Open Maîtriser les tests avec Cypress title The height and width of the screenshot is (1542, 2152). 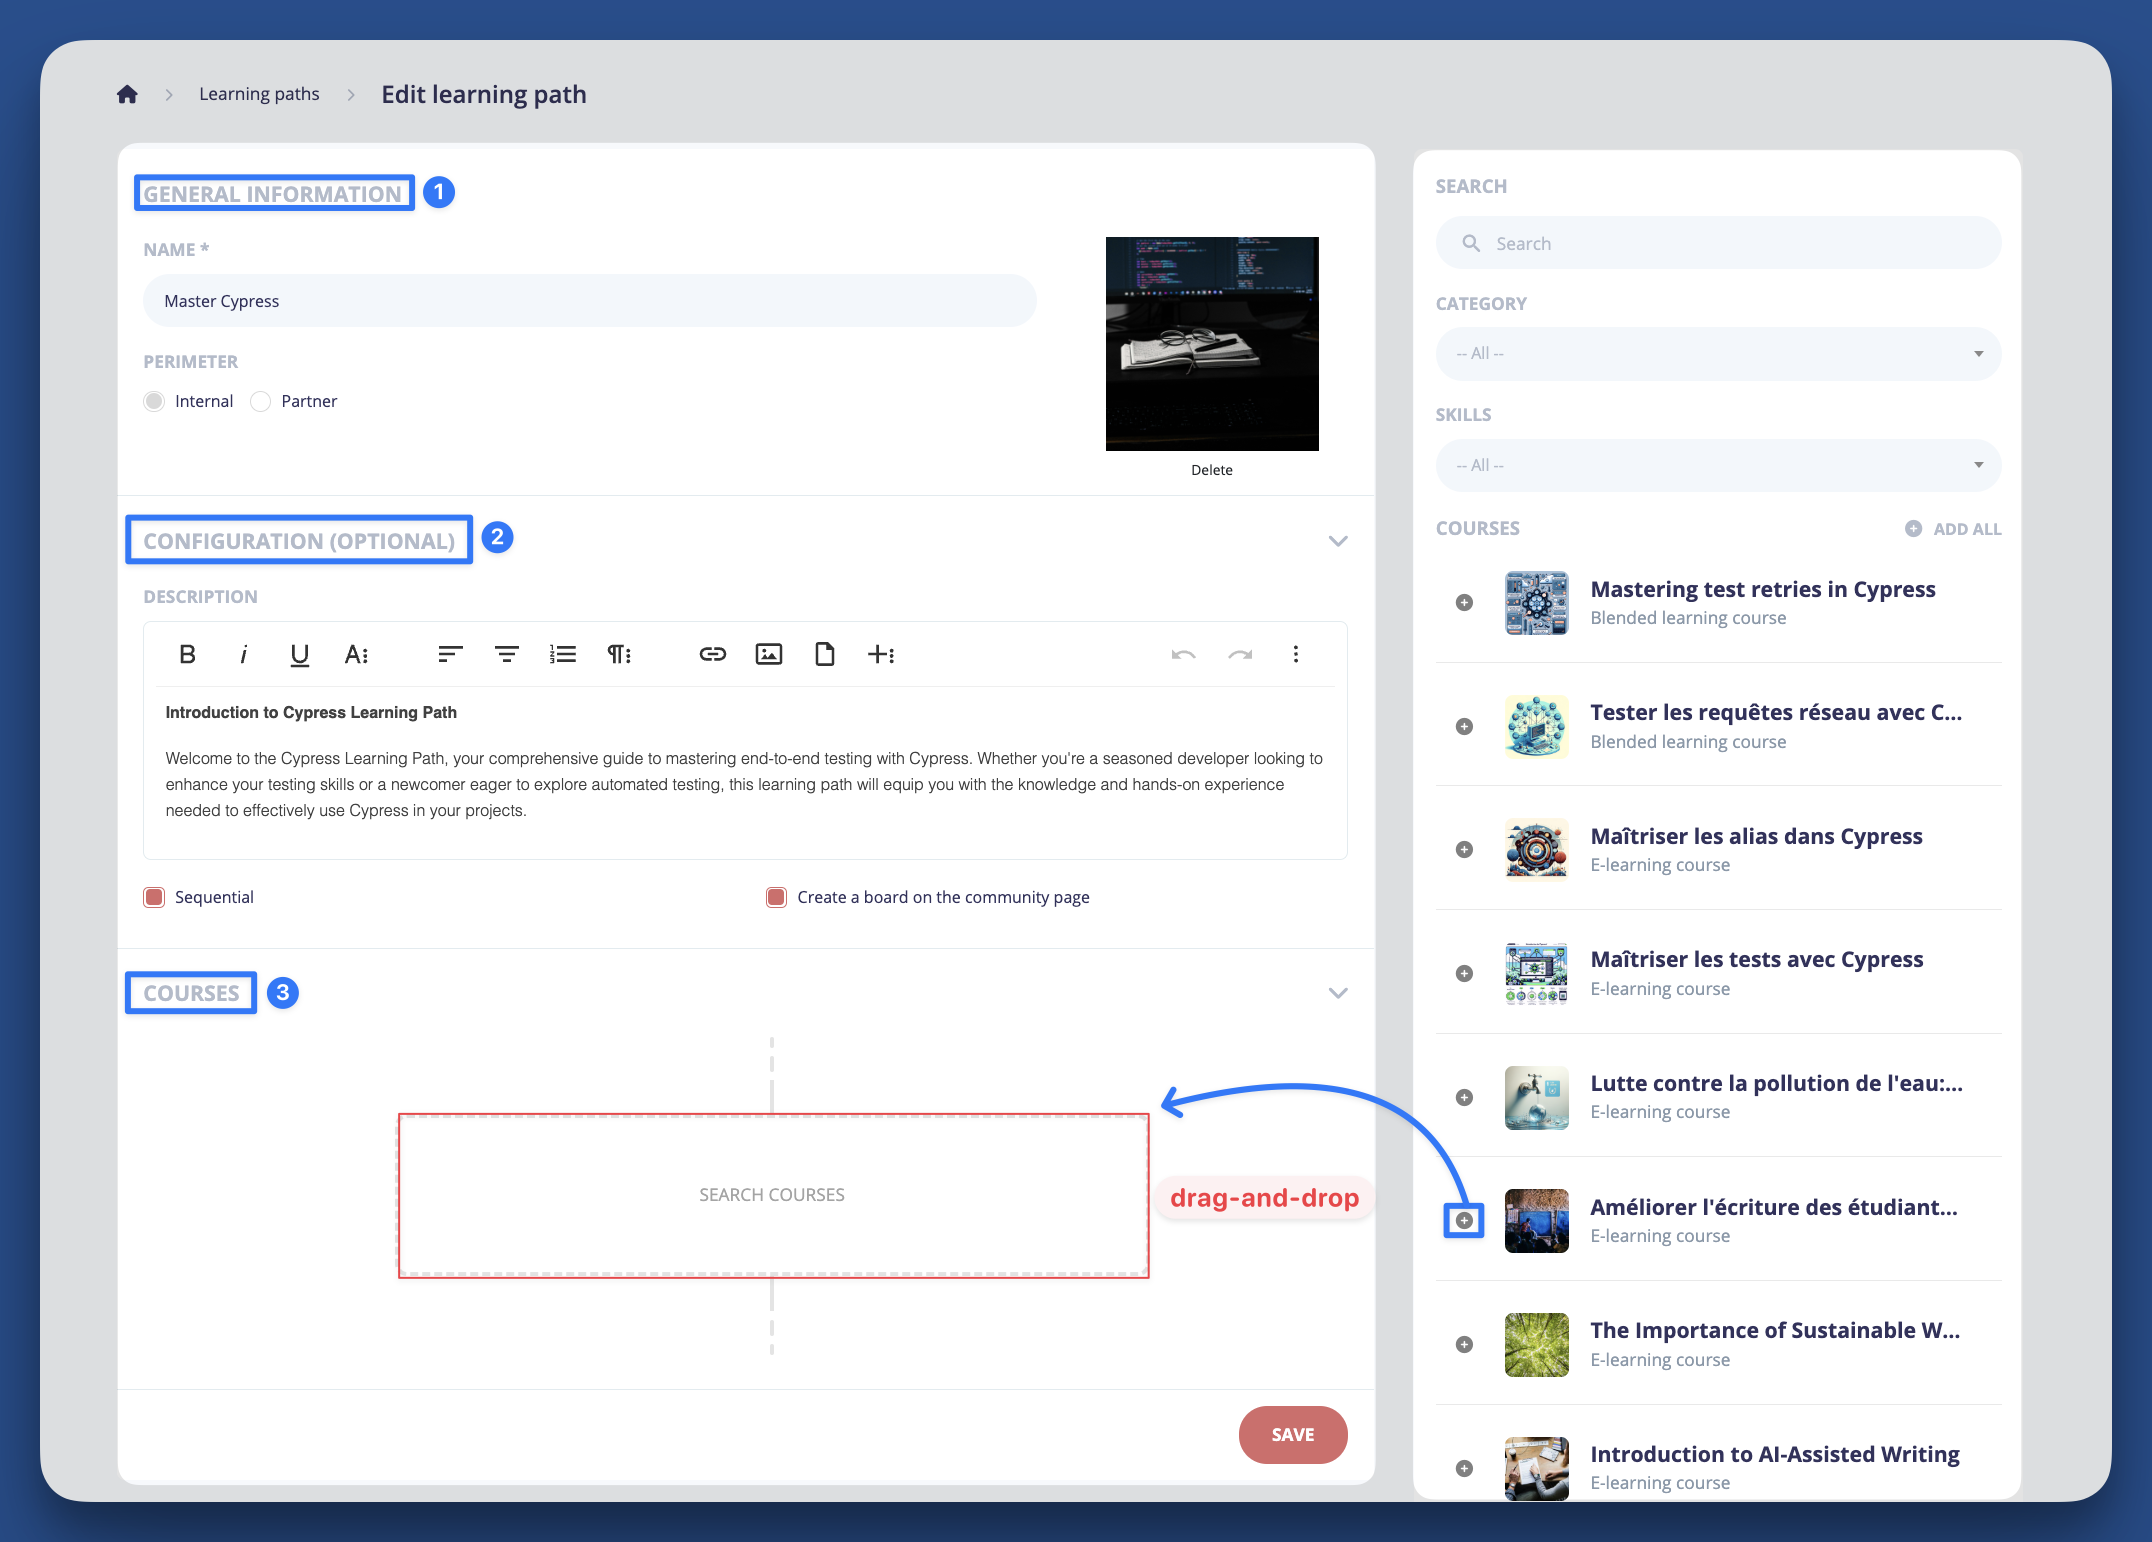1757,959
